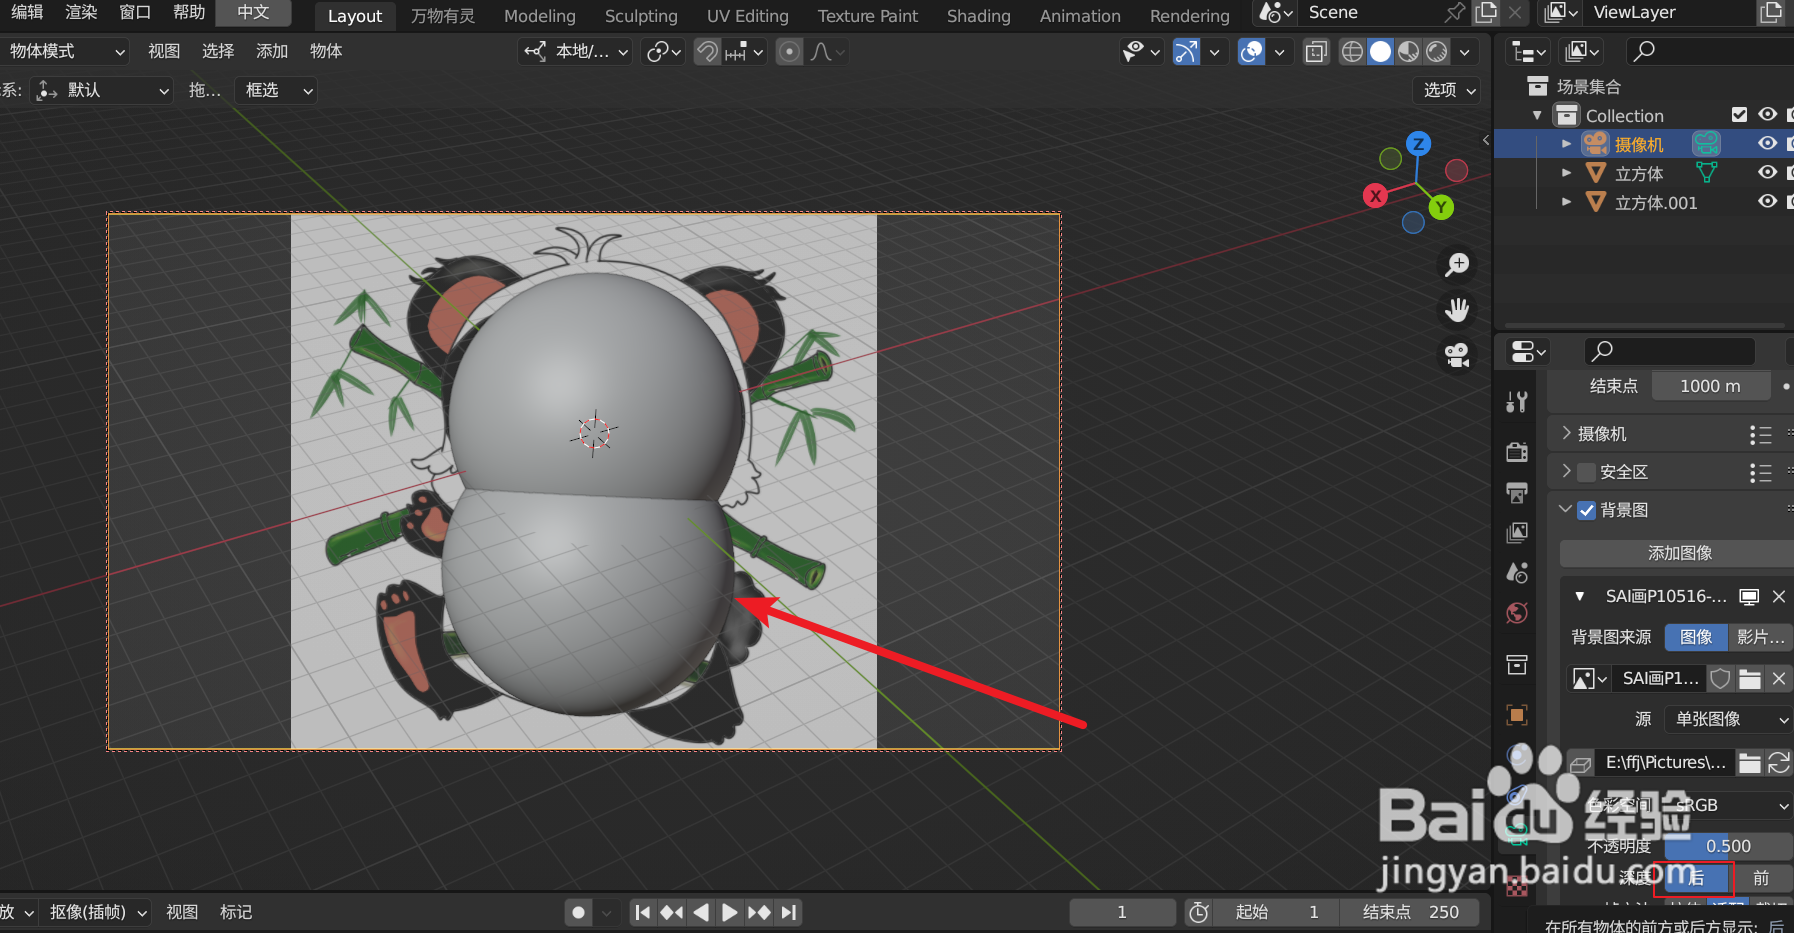Open the 本地 transform orientation dropdown

click(x=575, y=51)
